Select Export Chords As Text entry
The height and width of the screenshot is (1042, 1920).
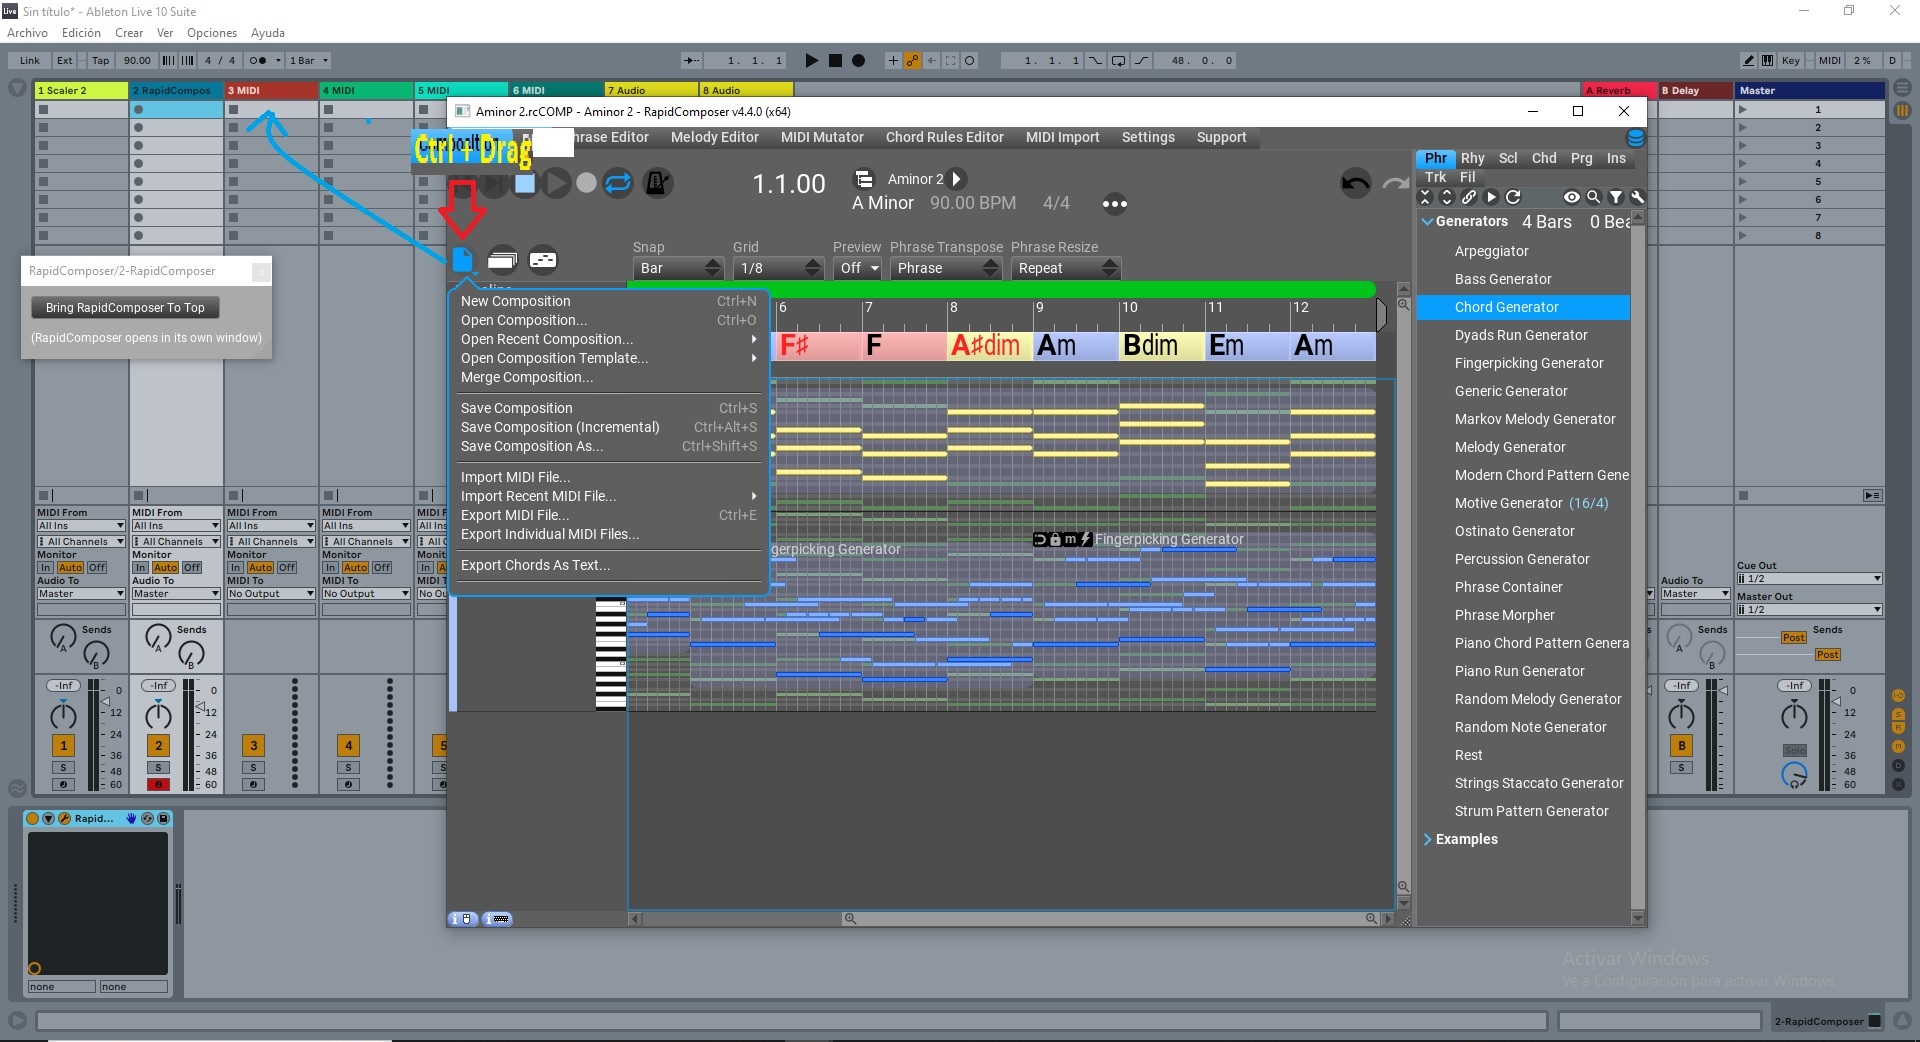tap(608, 565)
